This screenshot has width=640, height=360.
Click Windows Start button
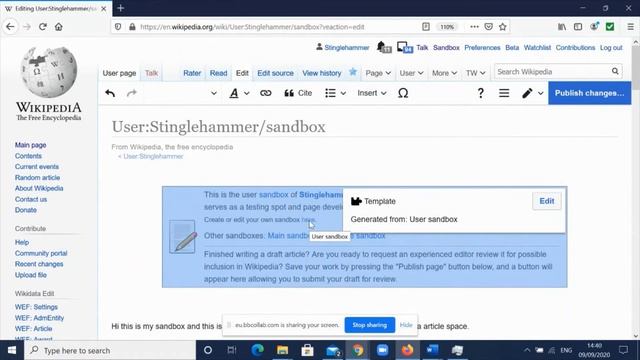12,350
